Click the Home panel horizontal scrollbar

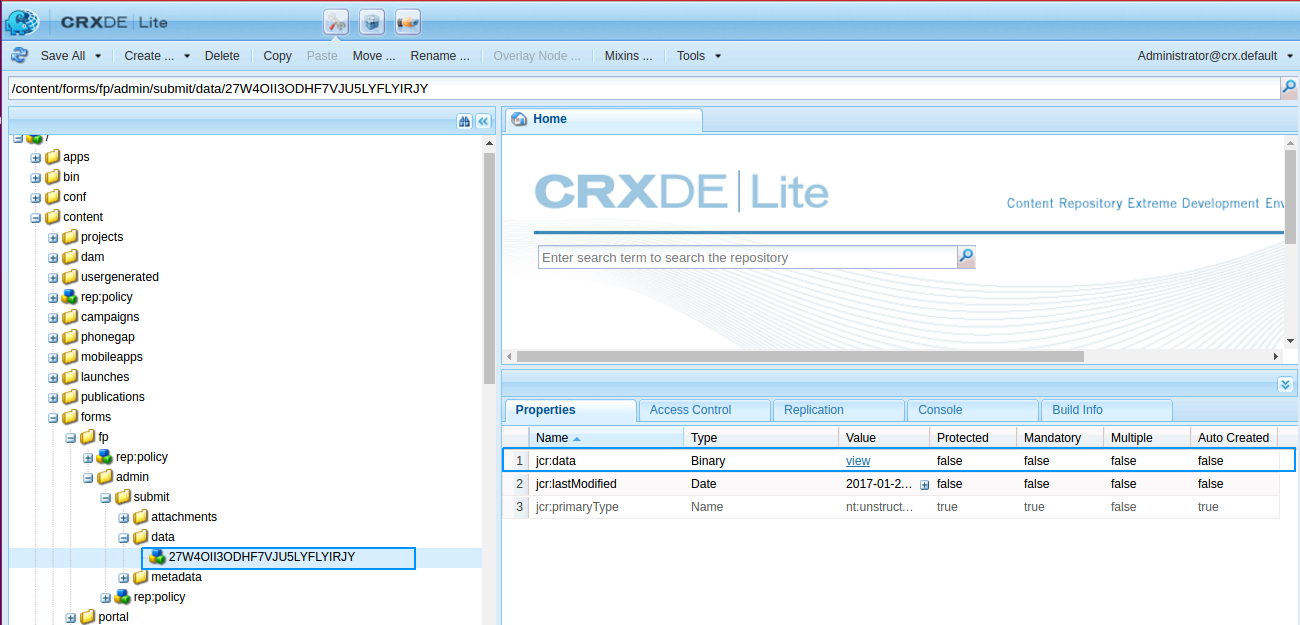point(800,356)
